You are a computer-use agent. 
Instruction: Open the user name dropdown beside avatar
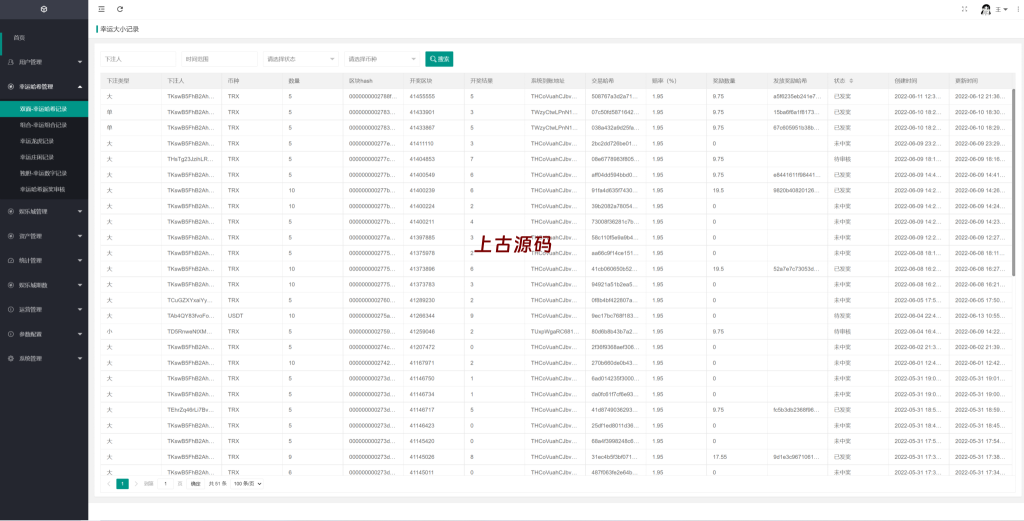point(1001,10)
